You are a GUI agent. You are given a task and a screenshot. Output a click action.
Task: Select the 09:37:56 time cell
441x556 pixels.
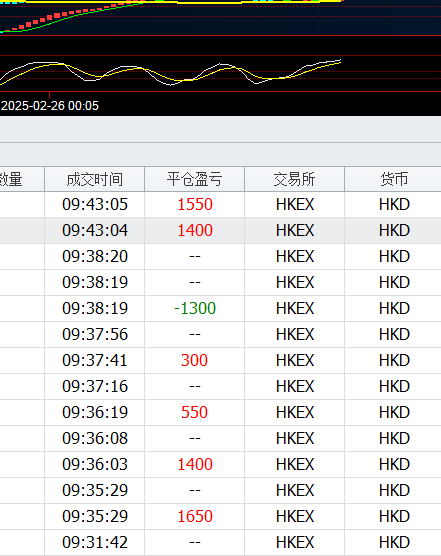pos(95,334)
